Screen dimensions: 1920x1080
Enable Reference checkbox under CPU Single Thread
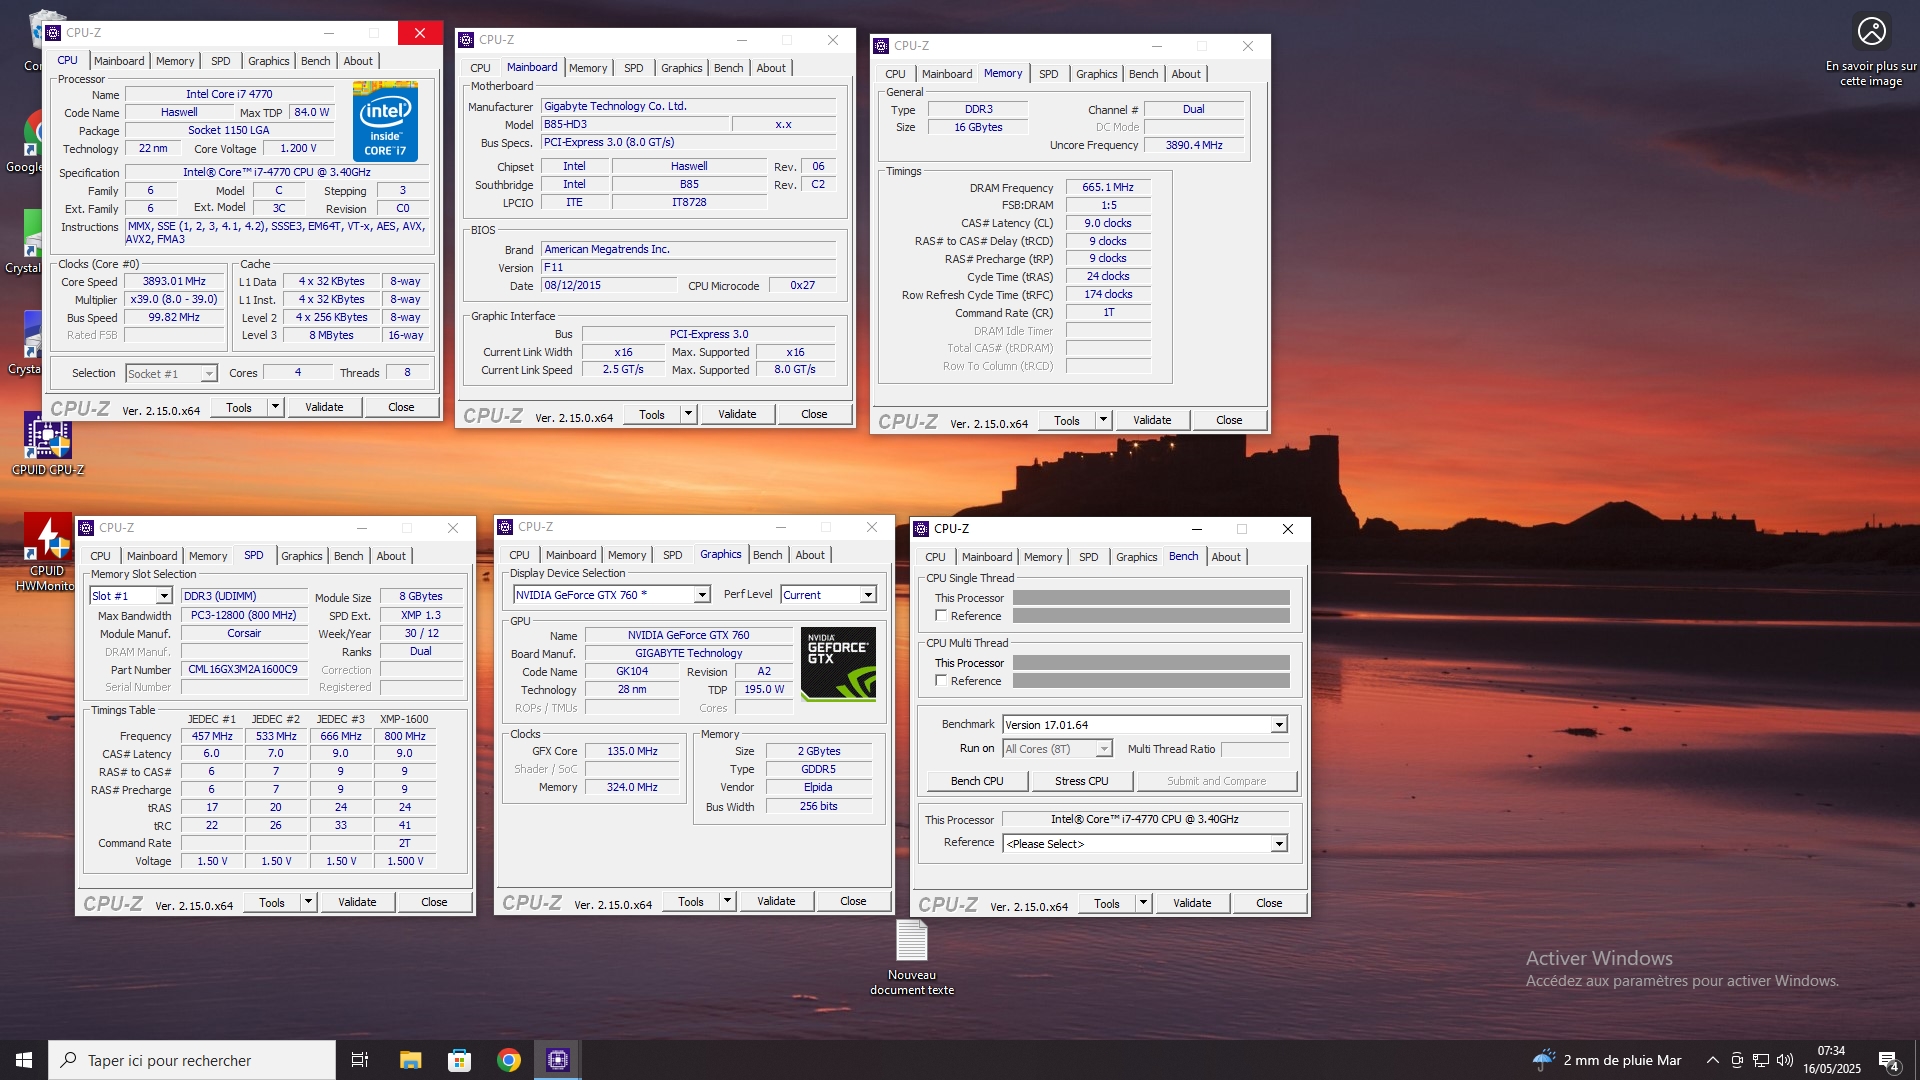(x=941, y=616)
